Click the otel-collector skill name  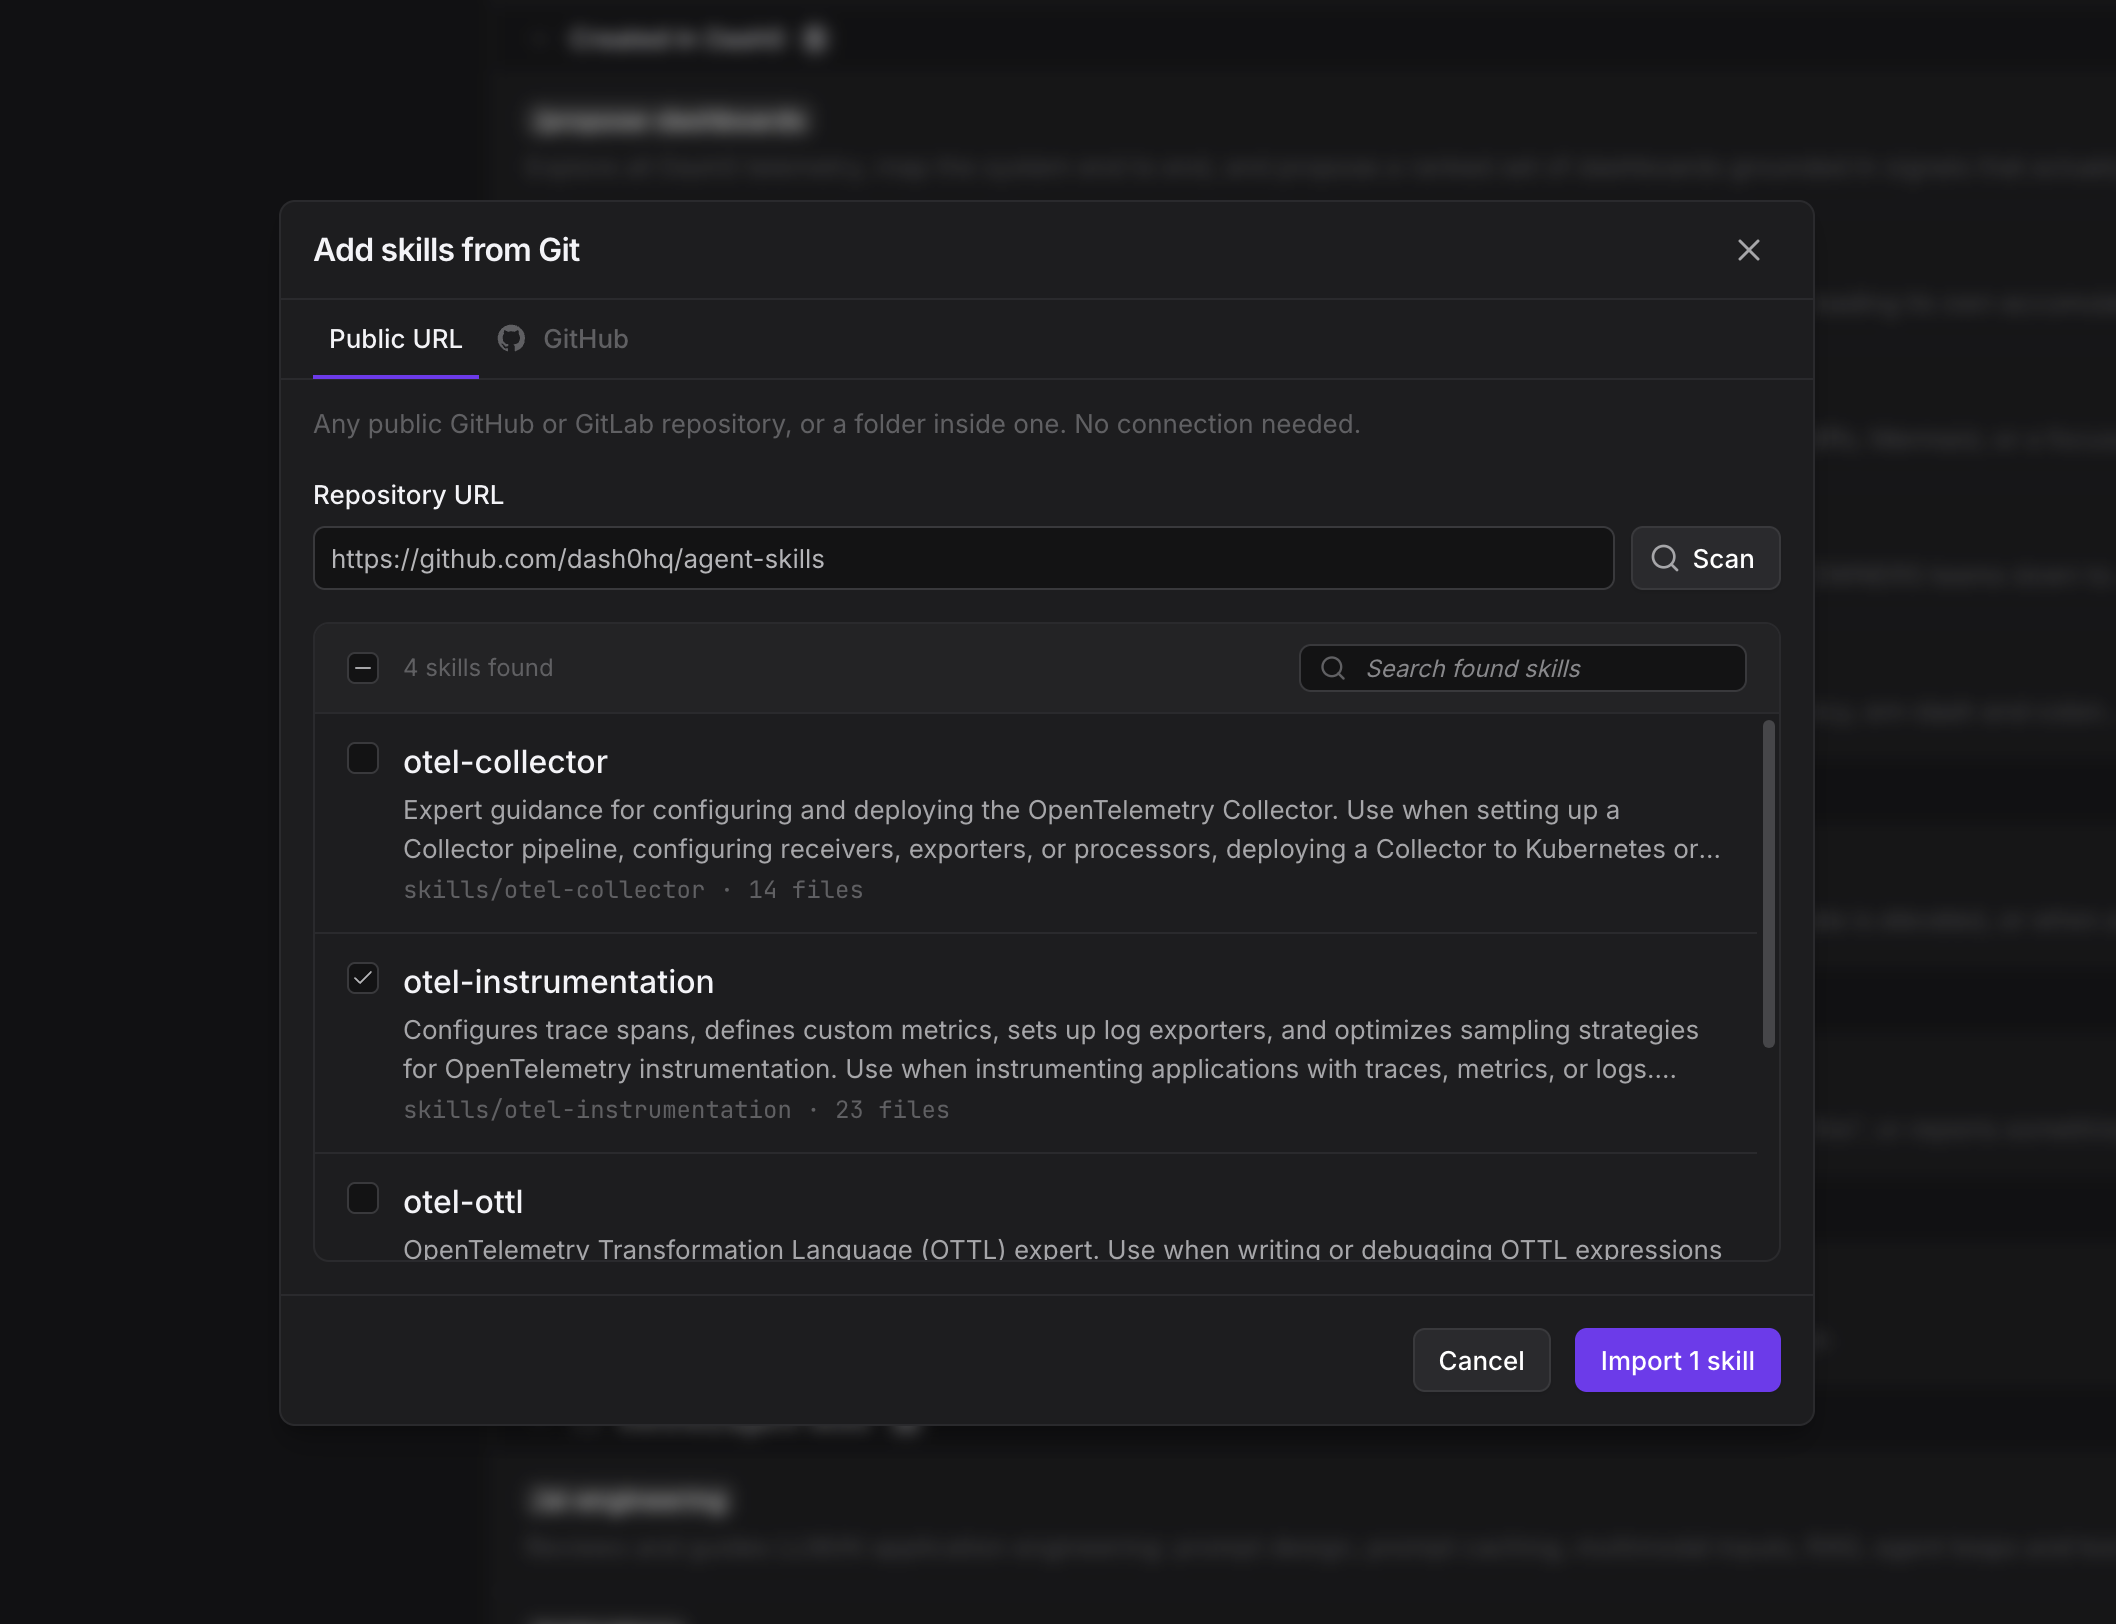click(505, 762)
